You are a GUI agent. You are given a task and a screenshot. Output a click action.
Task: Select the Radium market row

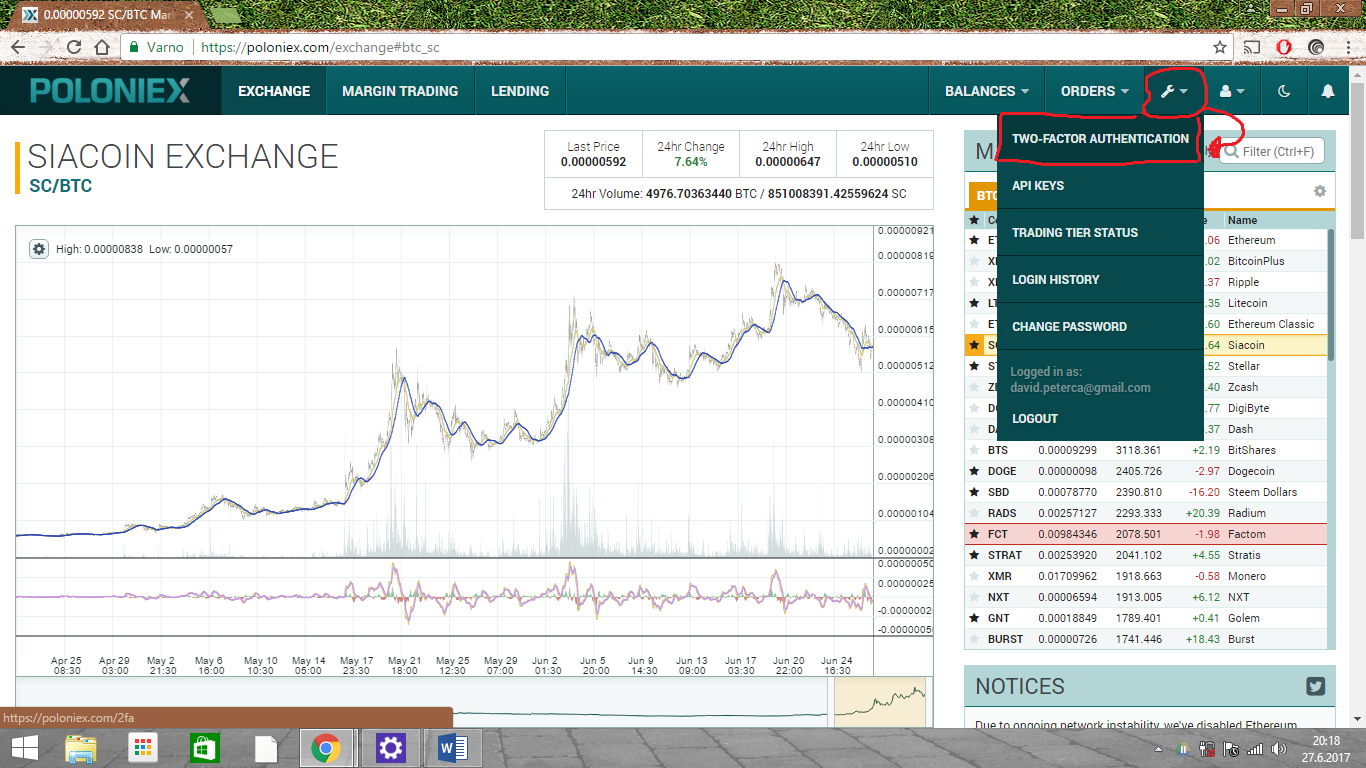click(1146, 513)
